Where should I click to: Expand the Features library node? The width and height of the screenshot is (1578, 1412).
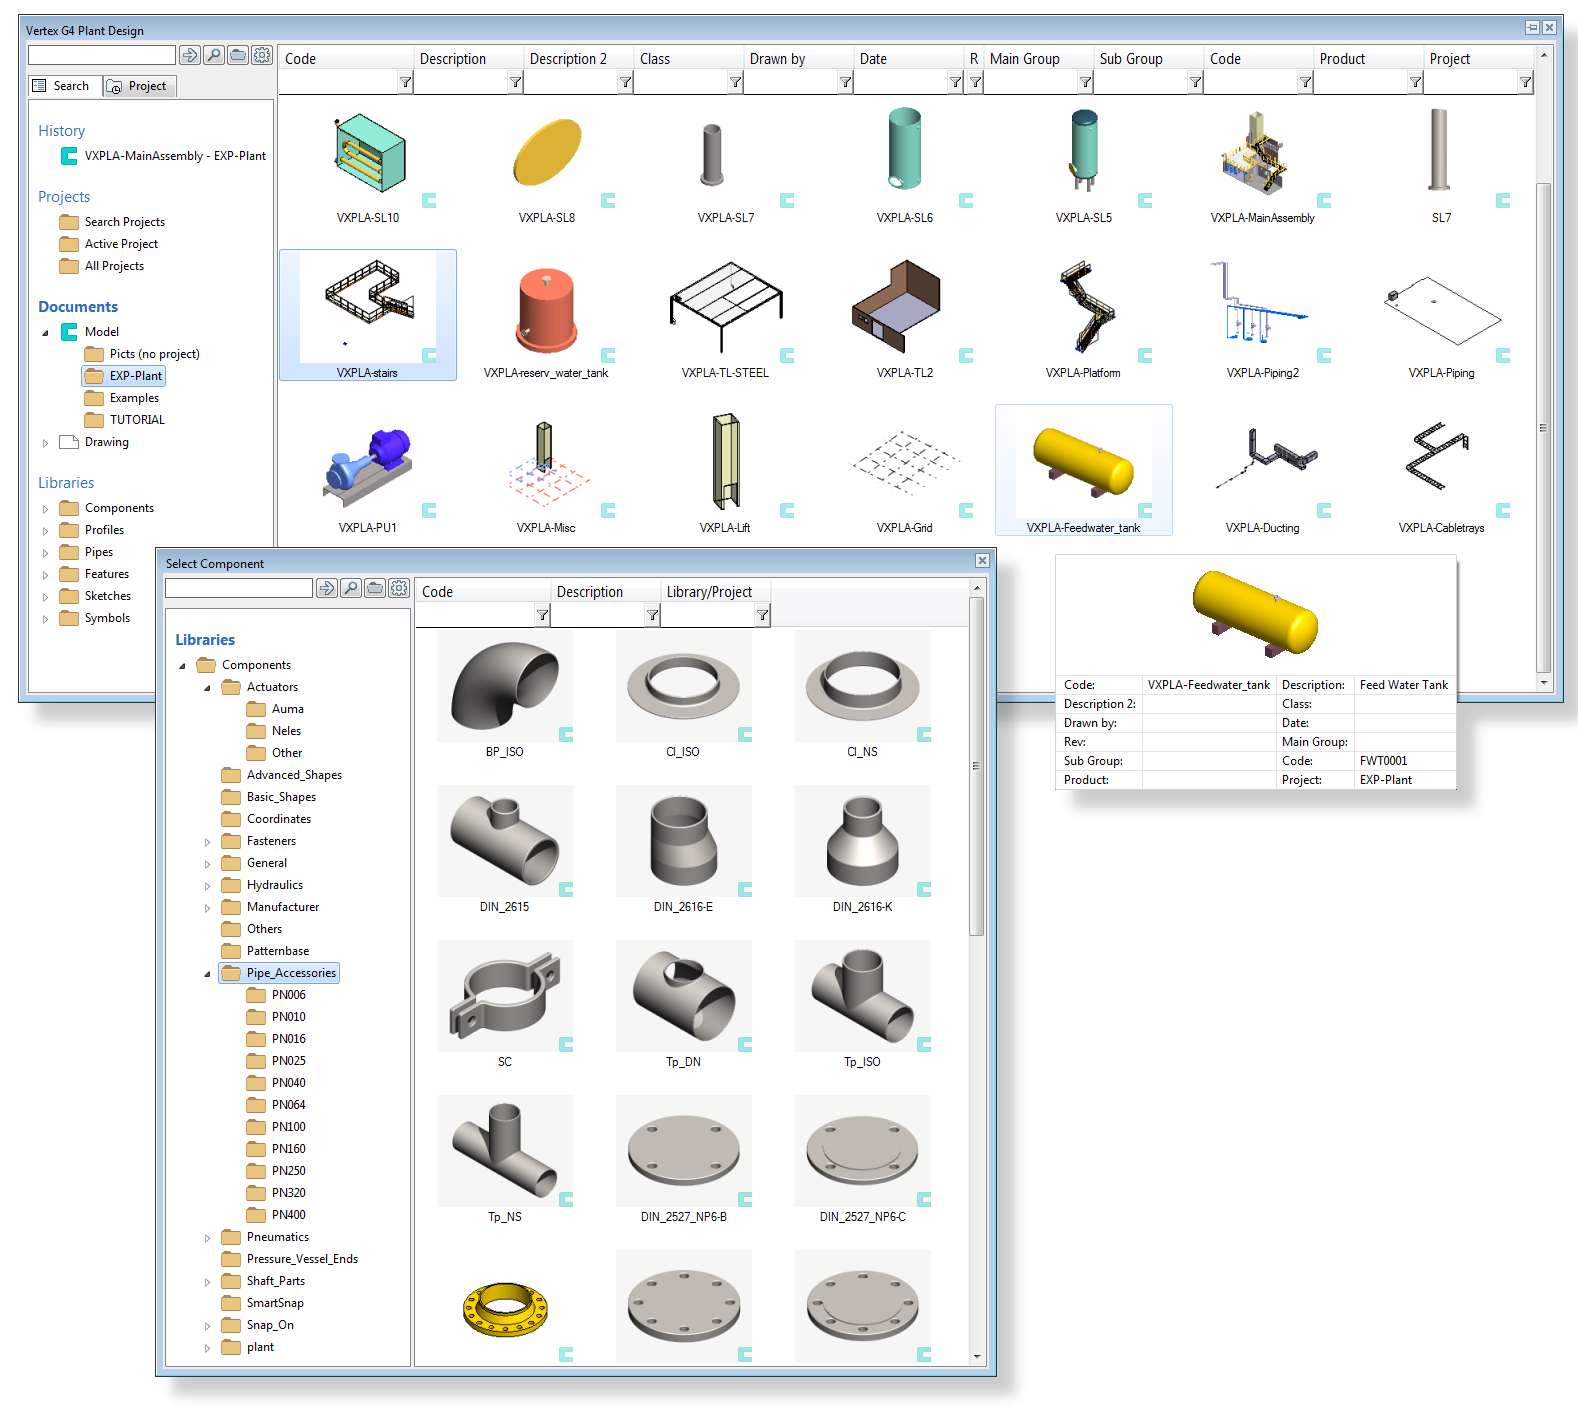tap(45, 575)
